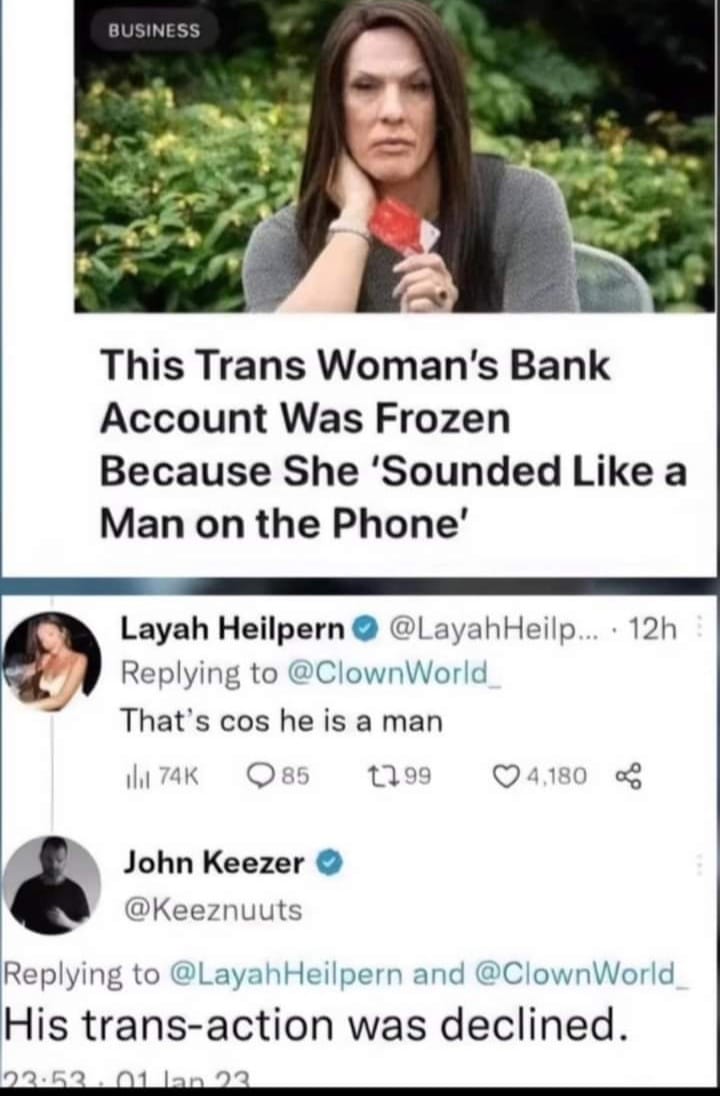720x1096 pixels.
Task: Click the BUSINESS category tag
Action: click(154, 31)
